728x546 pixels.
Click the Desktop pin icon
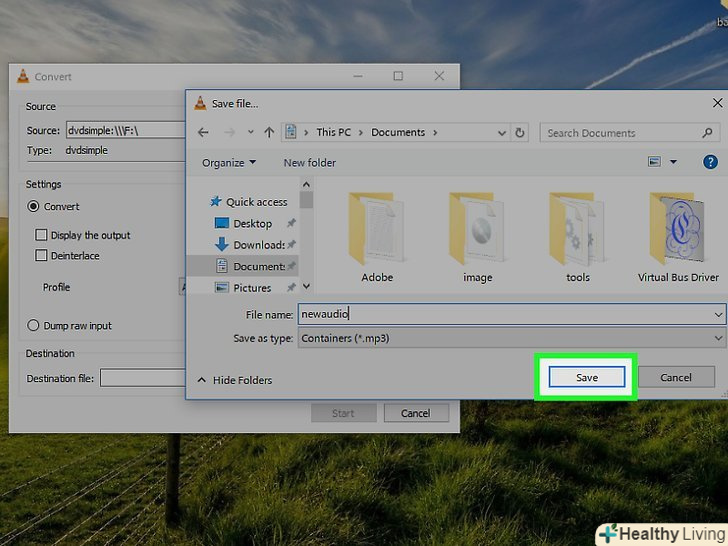[291, 223]
